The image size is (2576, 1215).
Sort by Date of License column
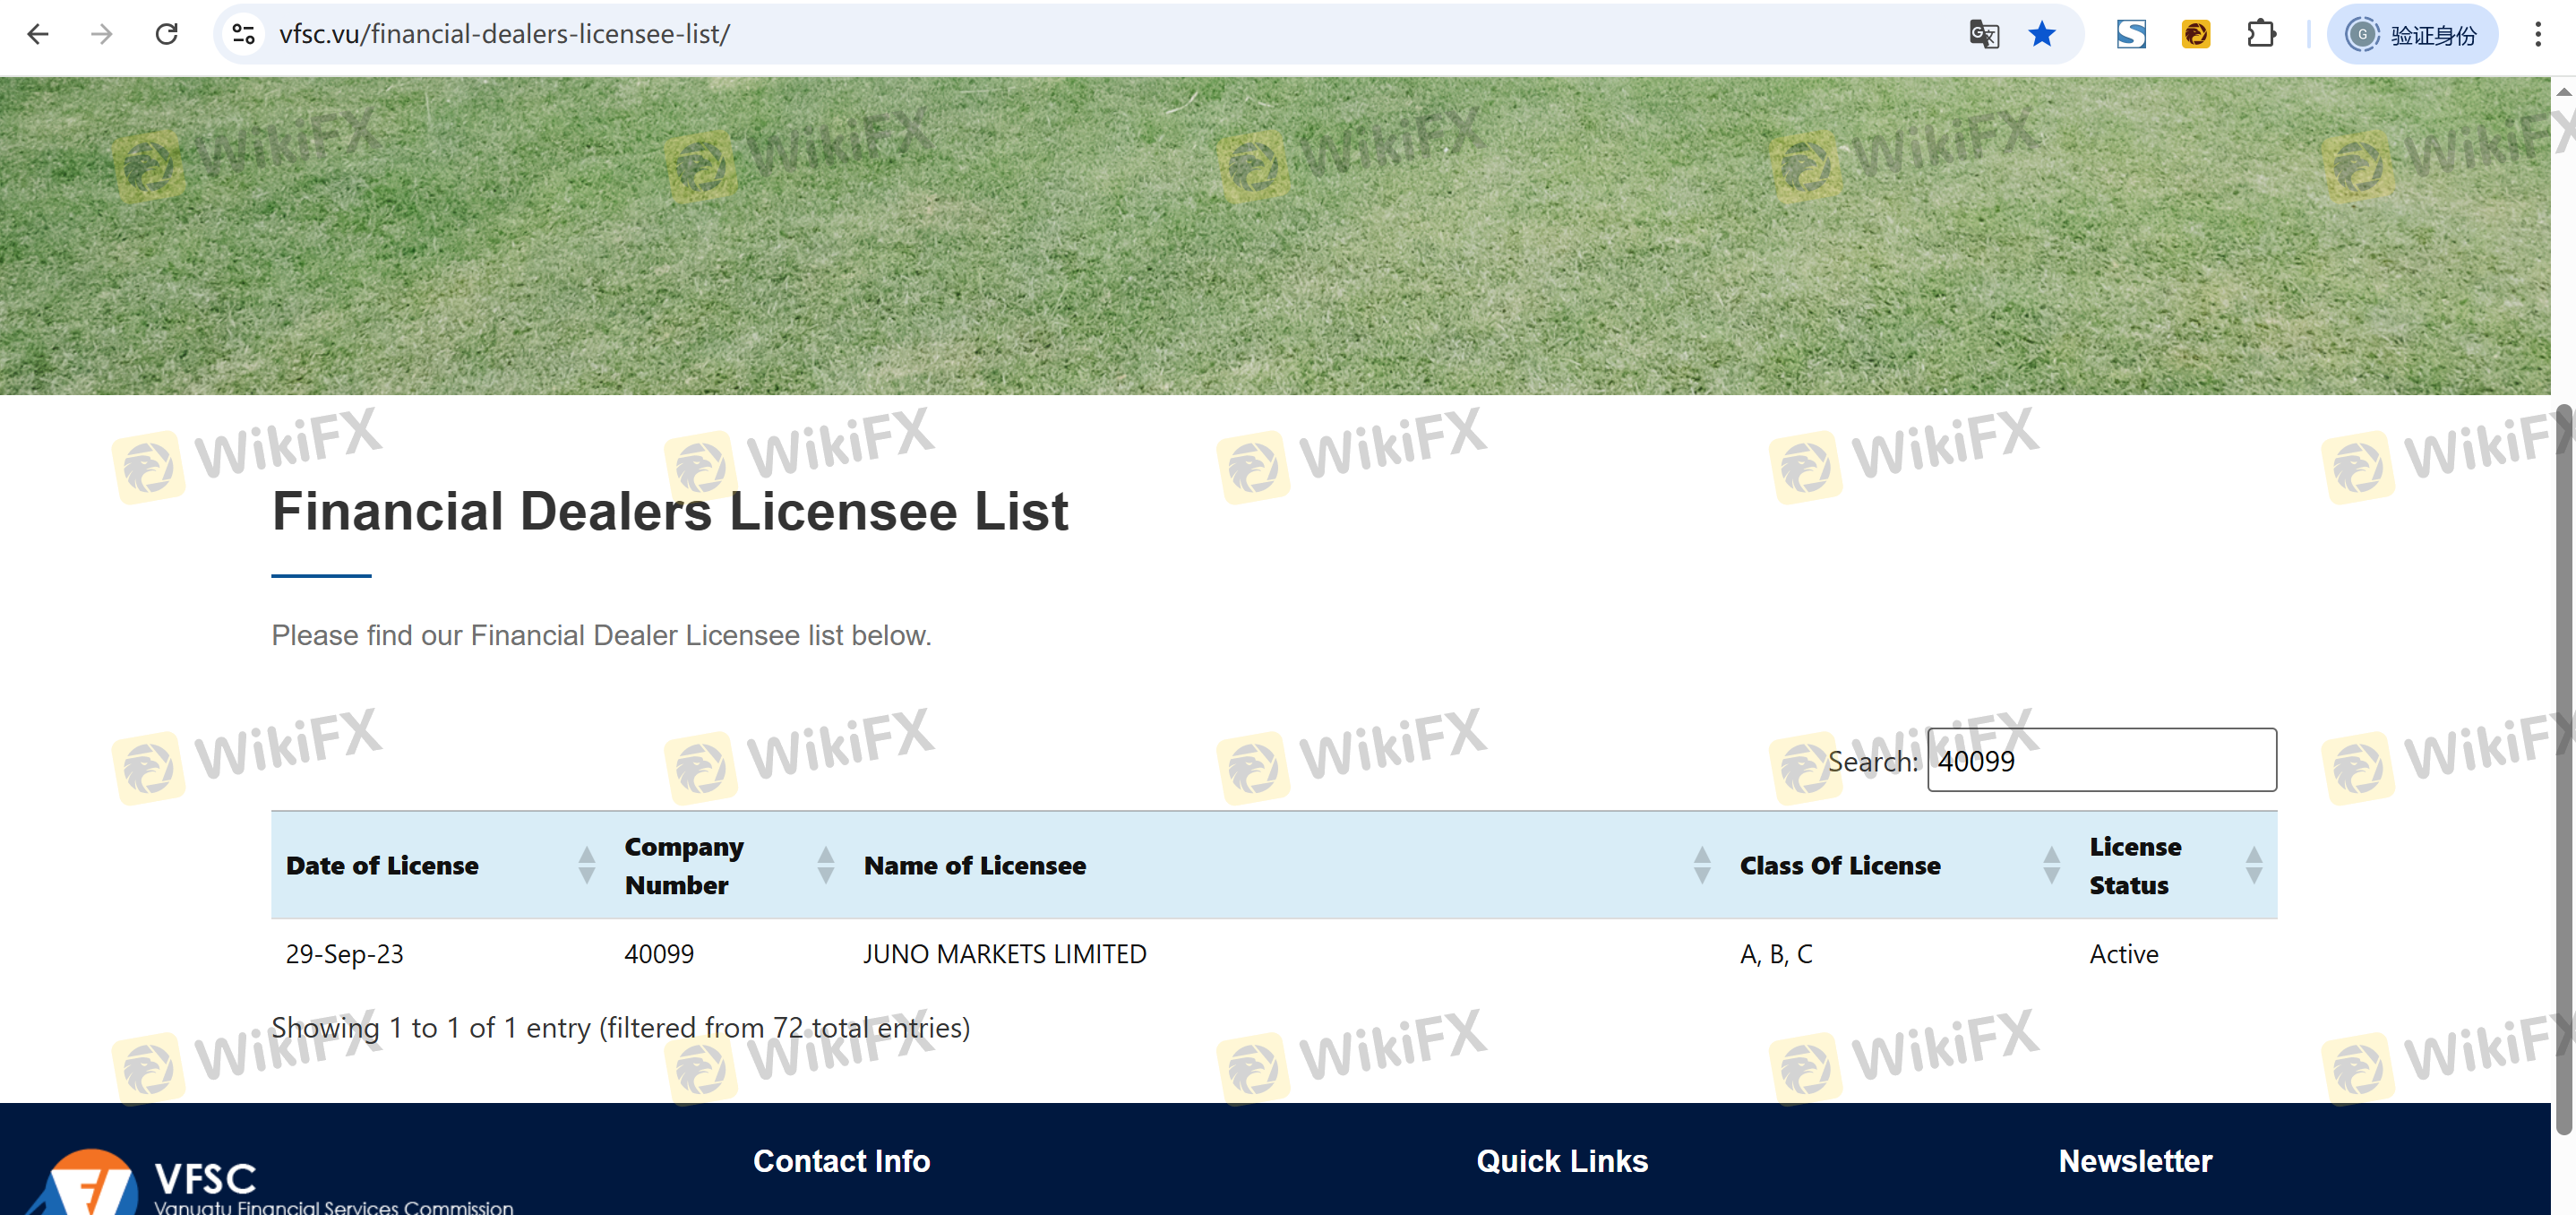[383, 865]
